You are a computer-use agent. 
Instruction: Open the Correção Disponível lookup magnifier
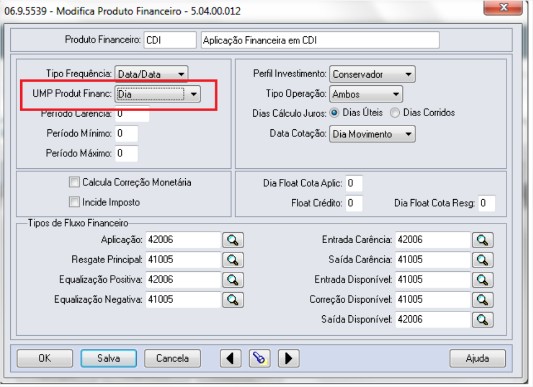pyautogui.click(x=483, y=300)
